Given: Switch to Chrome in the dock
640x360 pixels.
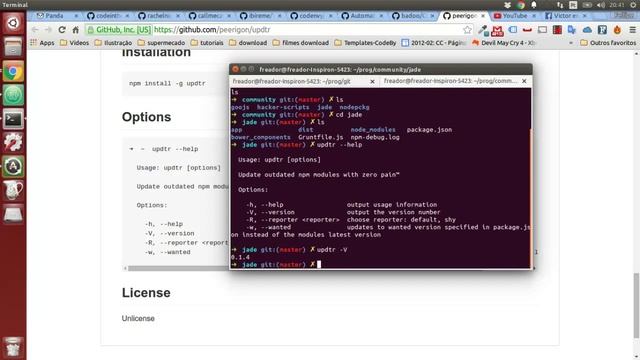Looking at the screenshot, I should (13, 72).
